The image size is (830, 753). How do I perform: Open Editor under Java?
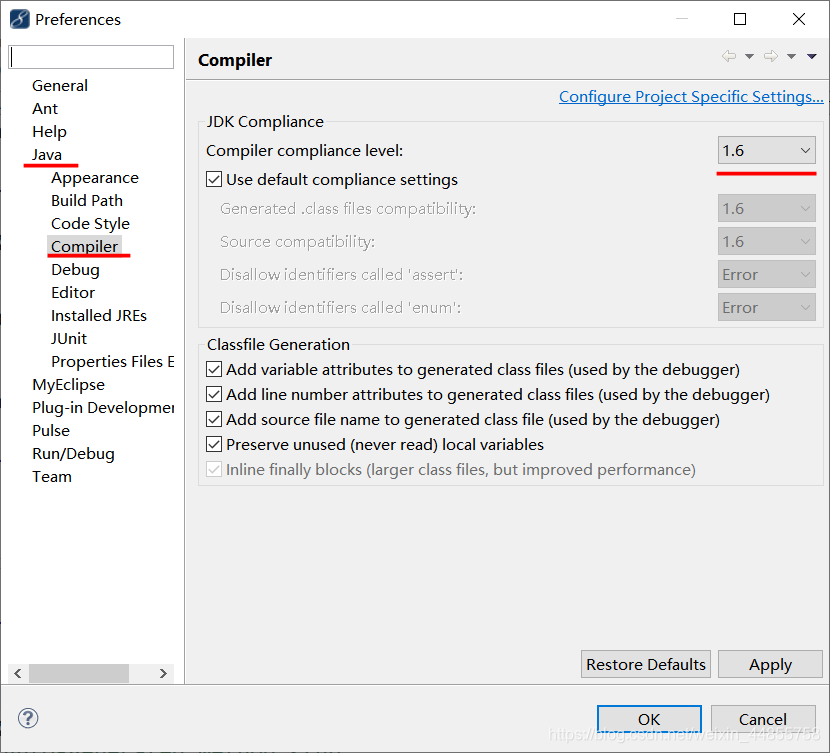(73, 293)
